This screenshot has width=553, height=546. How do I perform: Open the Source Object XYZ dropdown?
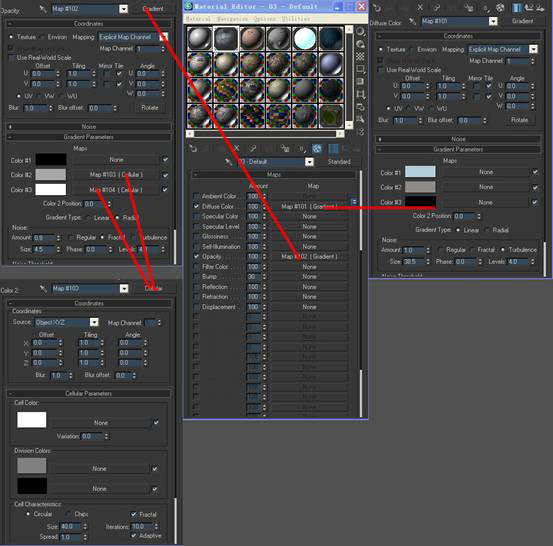point(94,322)
